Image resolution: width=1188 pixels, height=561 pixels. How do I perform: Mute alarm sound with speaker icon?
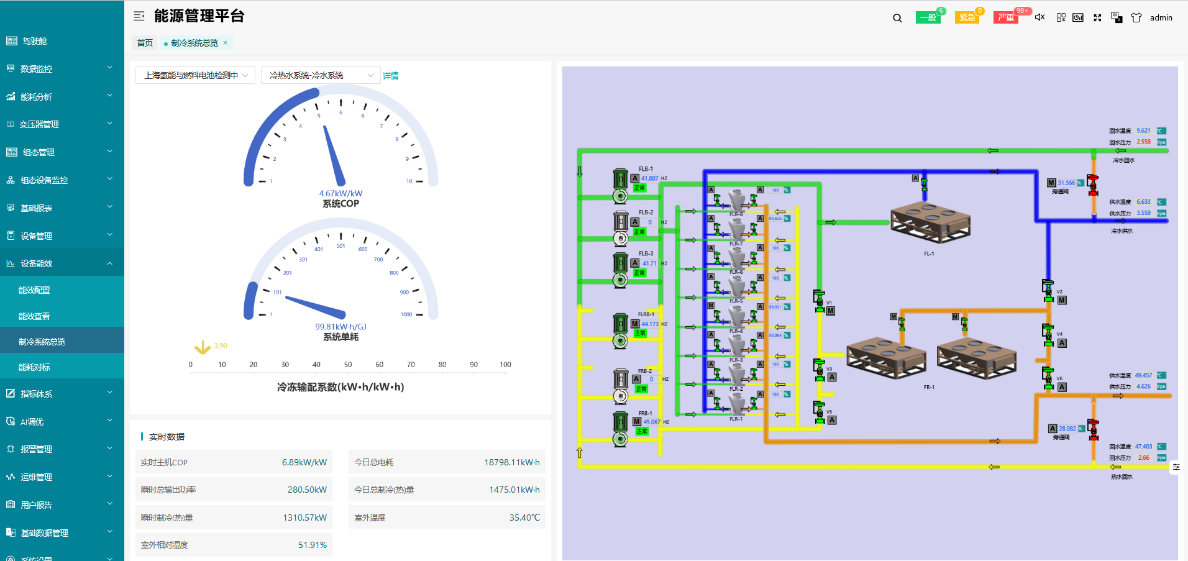1039,18
